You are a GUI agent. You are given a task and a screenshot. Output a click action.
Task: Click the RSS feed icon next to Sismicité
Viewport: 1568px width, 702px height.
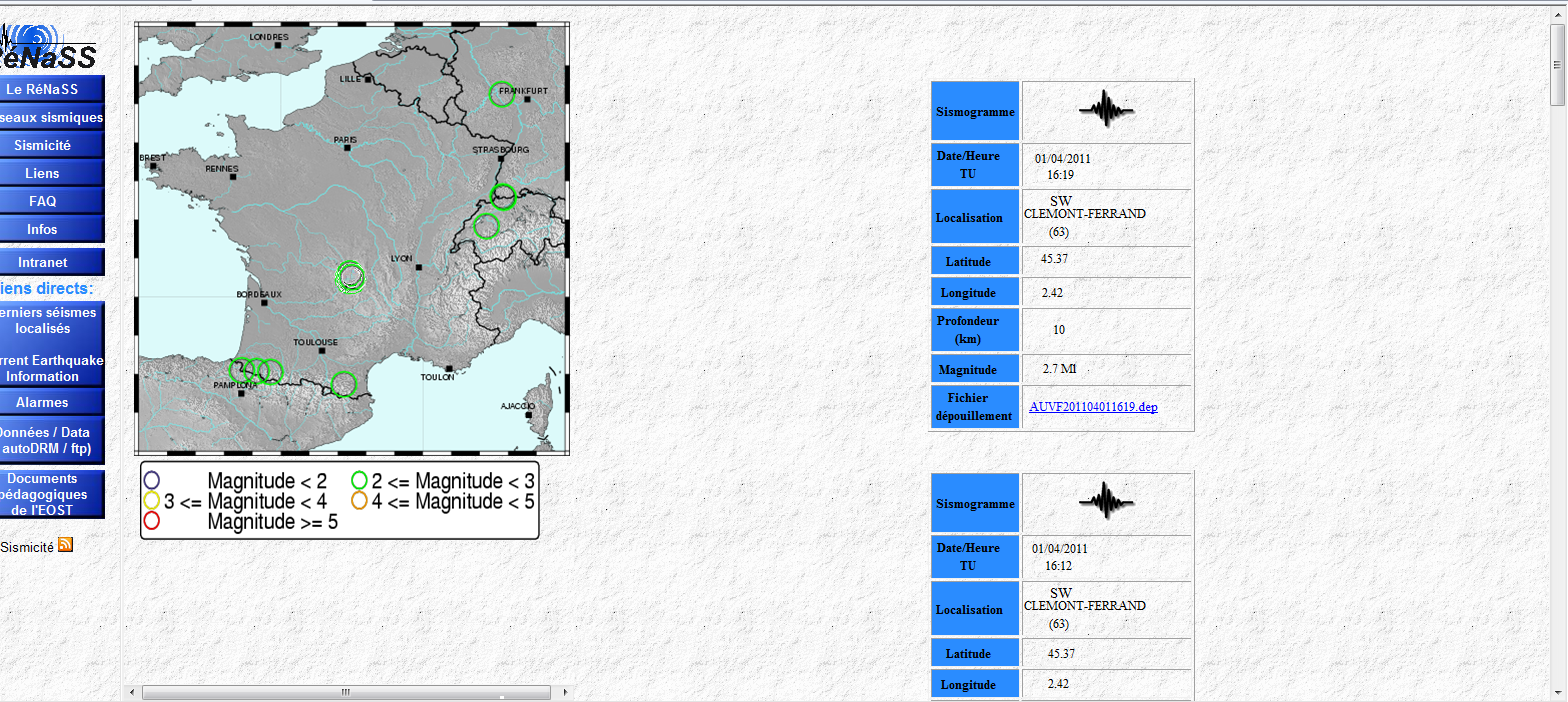pyautogui.click(x=65, y=545)
